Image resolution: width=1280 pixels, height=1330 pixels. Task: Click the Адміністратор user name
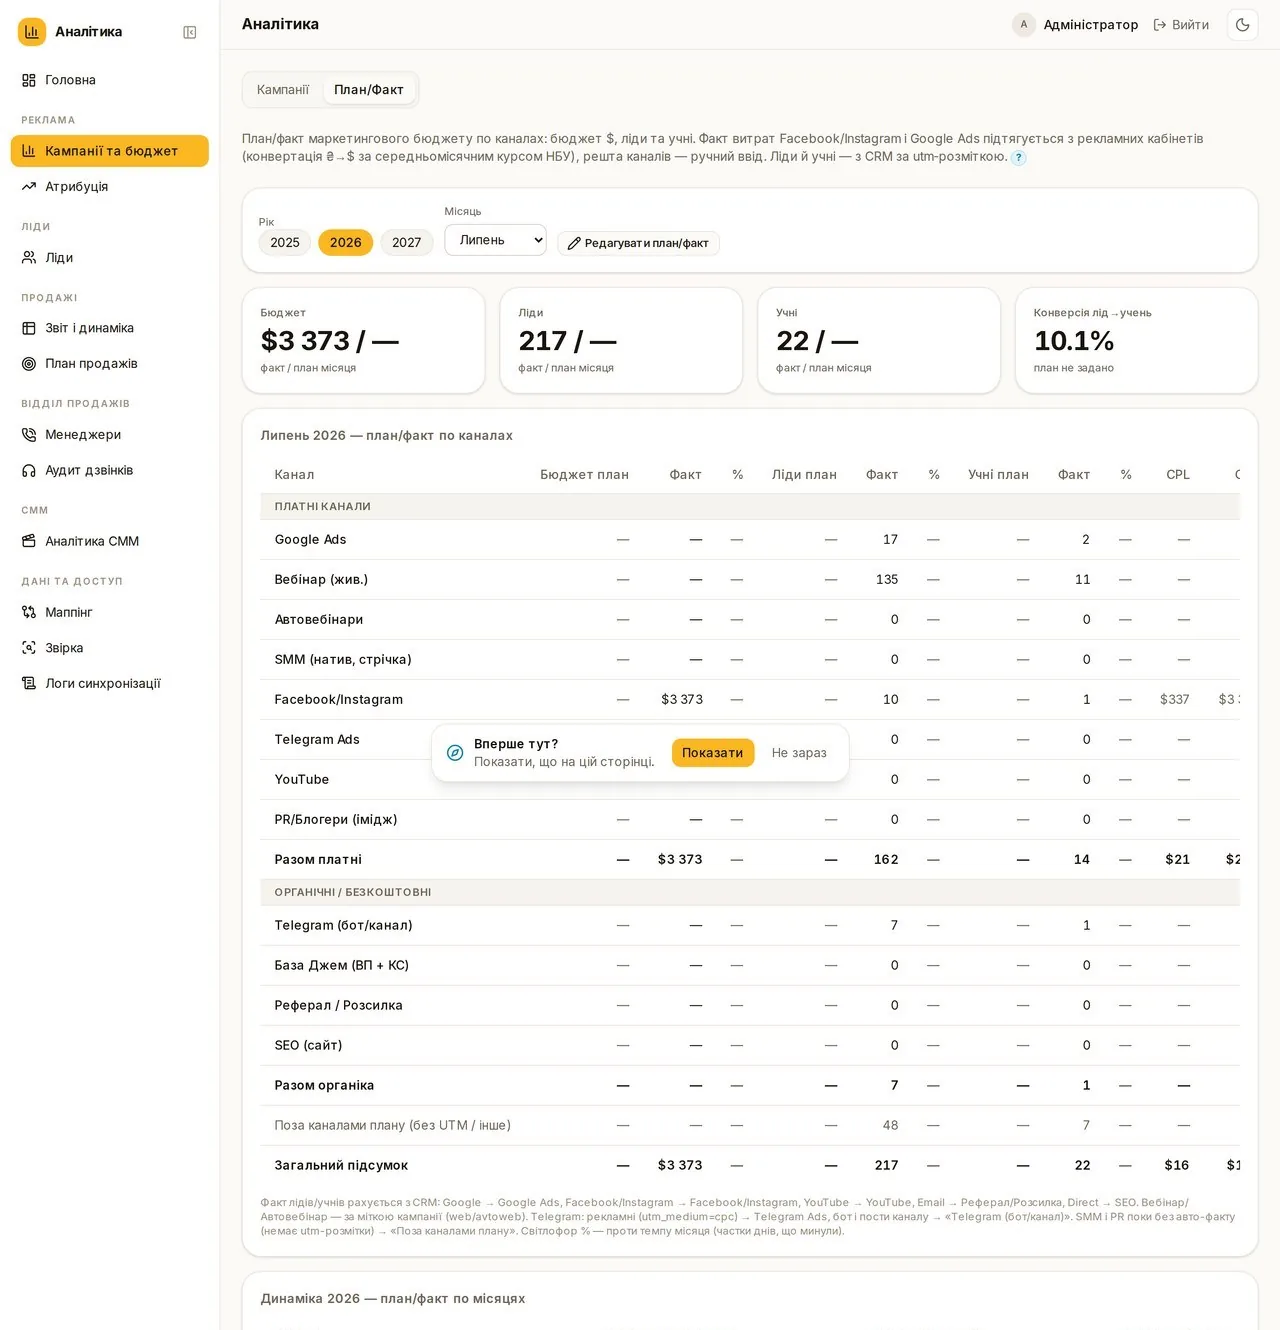coord(1091,25)
